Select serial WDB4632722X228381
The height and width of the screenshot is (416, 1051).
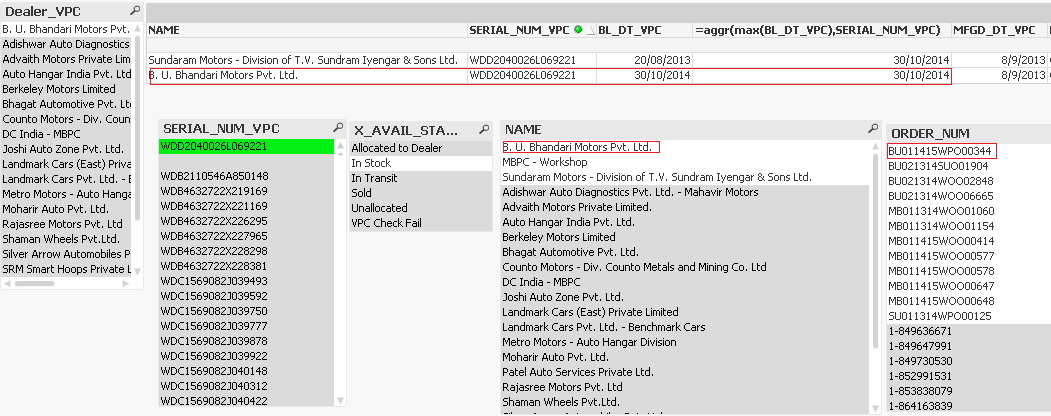tap(246, 266)
